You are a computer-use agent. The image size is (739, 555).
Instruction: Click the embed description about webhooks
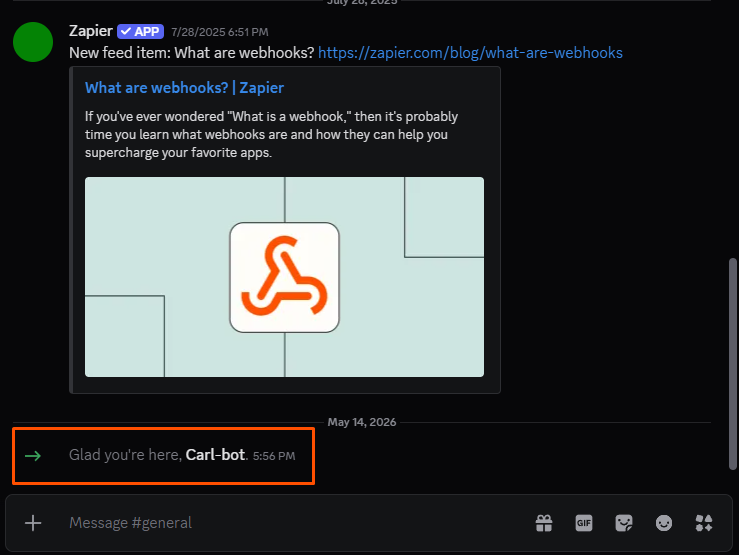tap(271, 135)
